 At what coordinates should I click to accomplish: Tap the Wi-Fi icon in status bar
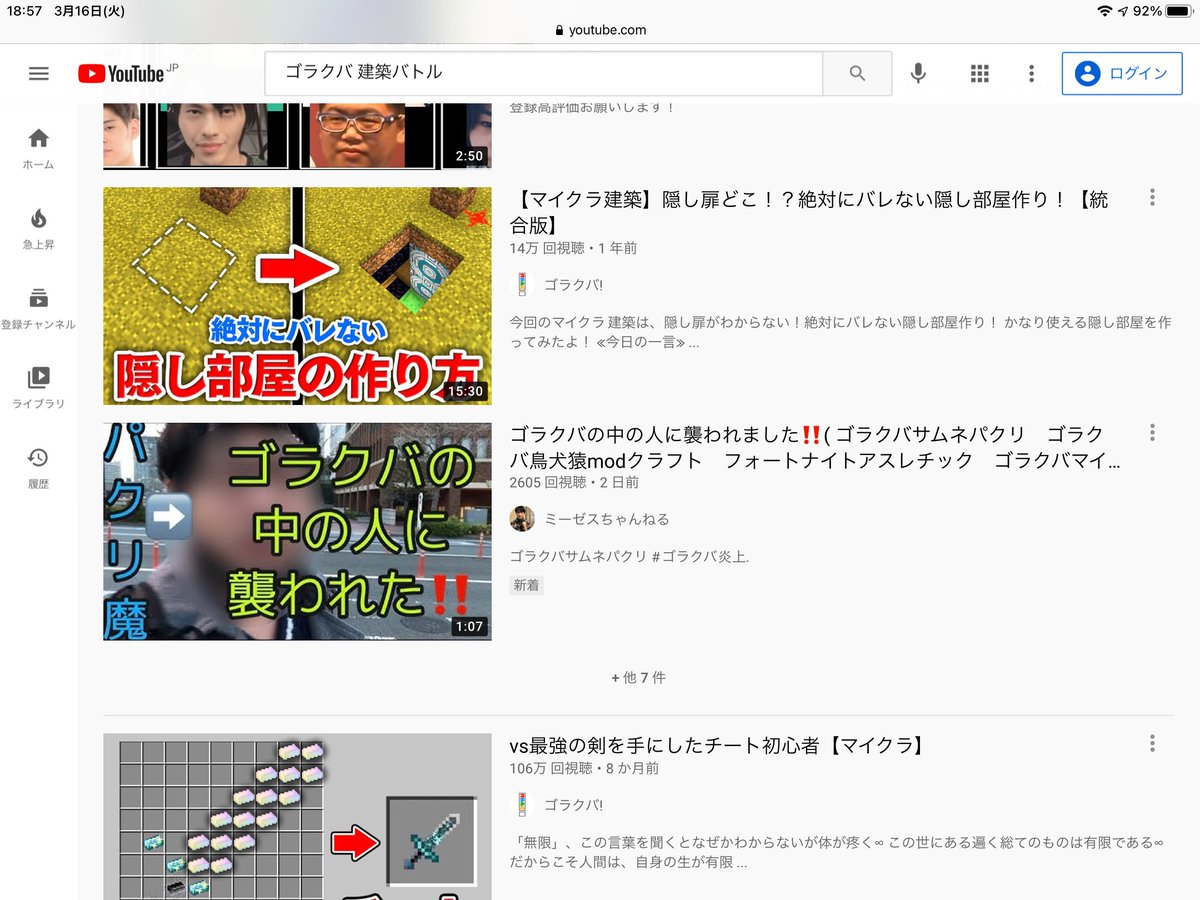click(x=1104, y=11)
